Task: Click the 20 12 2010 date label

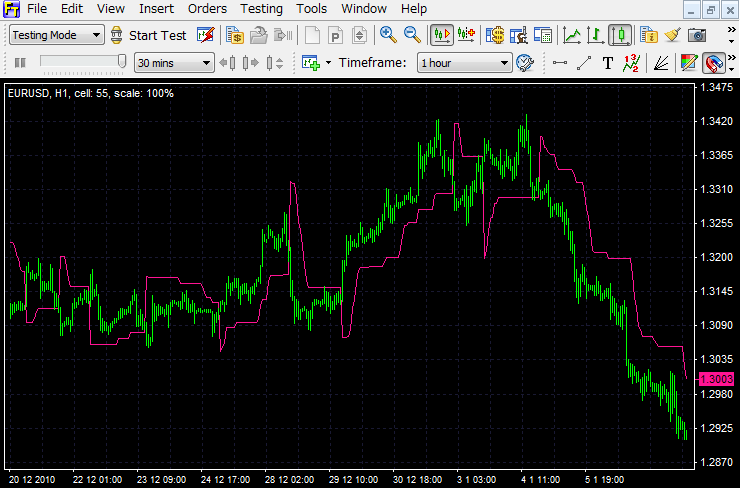Action: point(32,480)
